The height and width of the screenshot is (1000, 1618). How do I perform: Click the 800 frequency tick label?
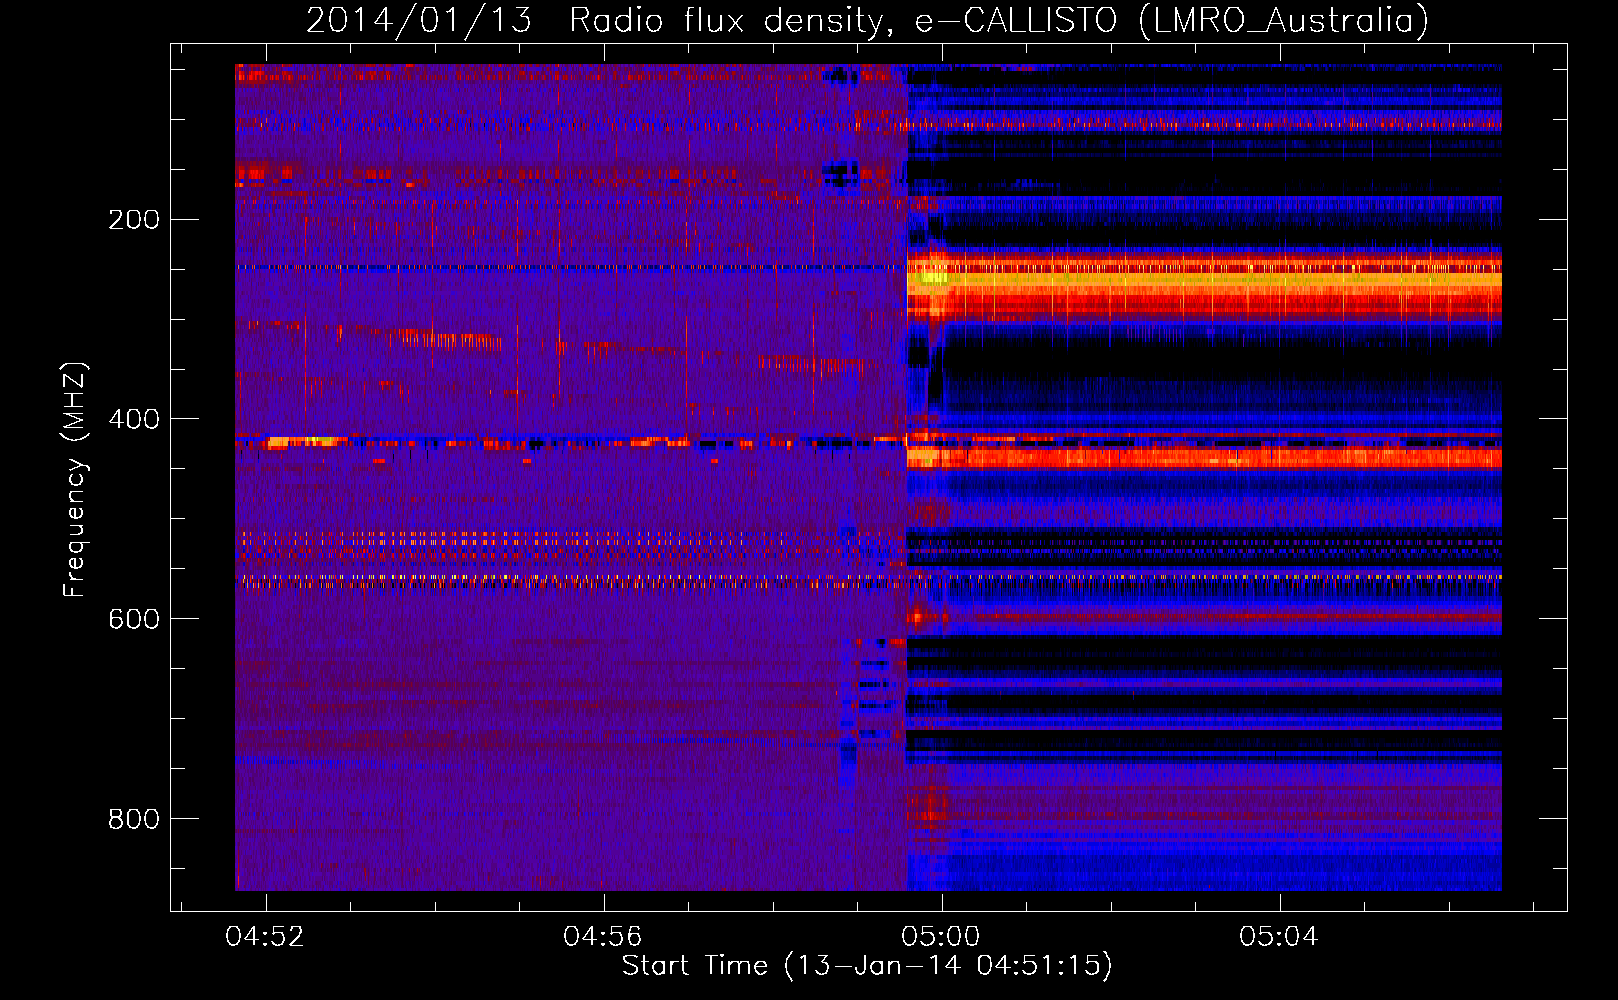pyautogui.click(x=134, y=819)
